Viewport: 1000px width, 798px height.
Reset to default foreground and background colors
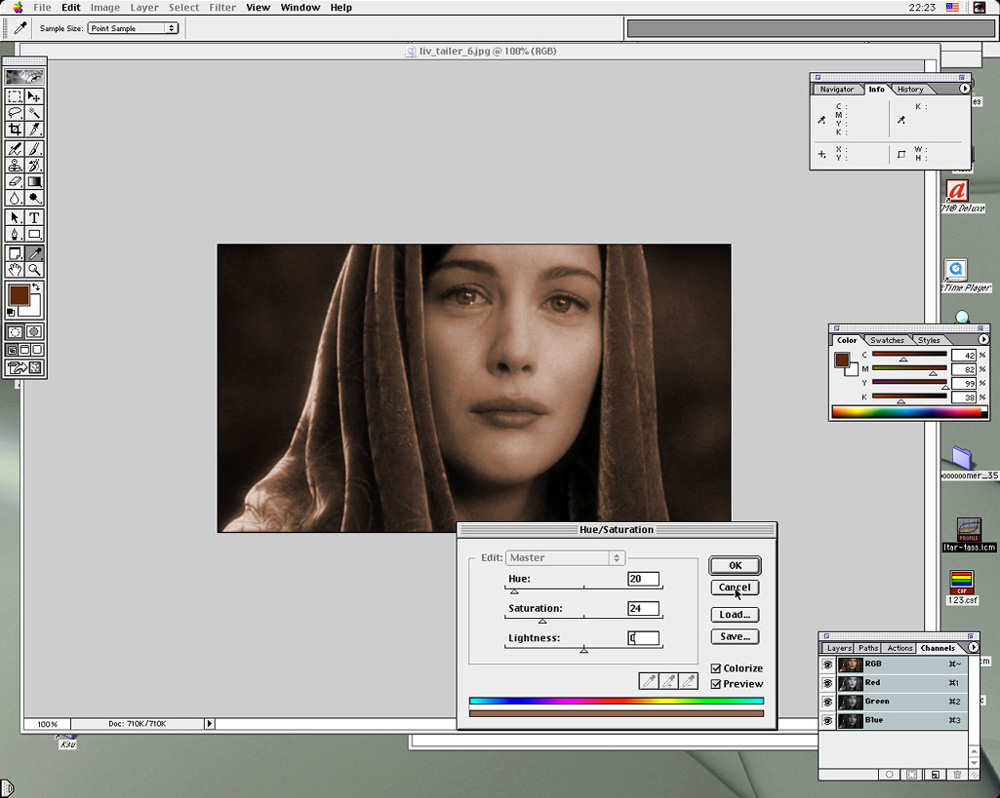[x=11, y=313]
